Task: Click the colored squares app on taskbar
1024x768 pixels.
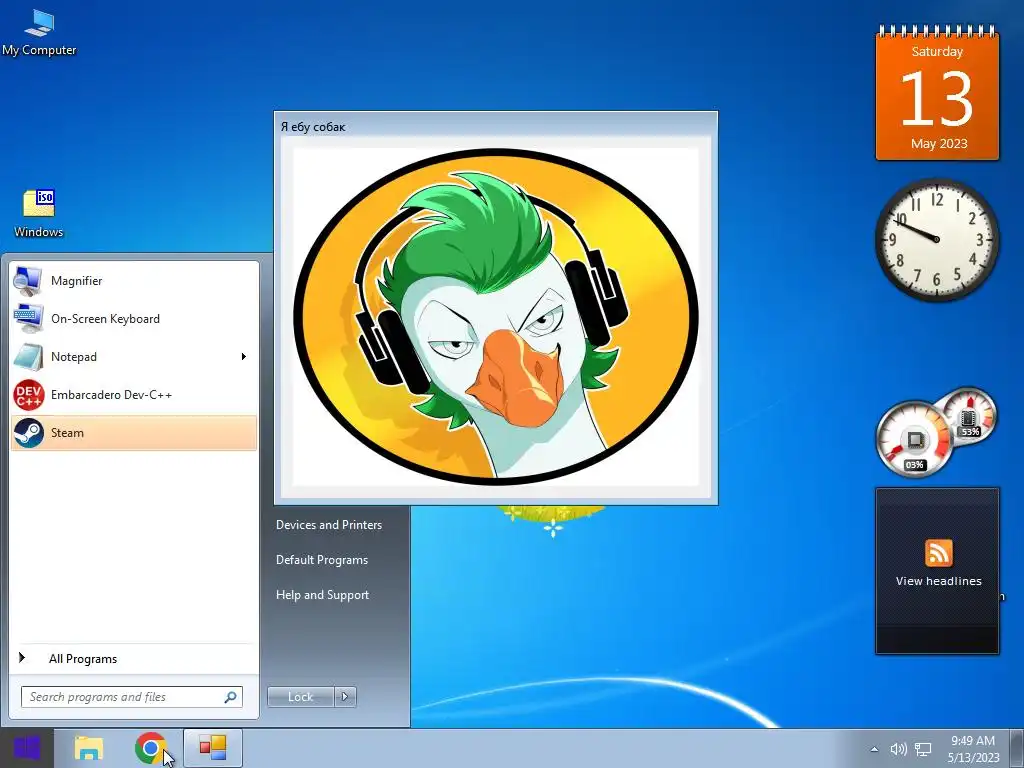Action: pyautogui.click(x=212, y=748)
